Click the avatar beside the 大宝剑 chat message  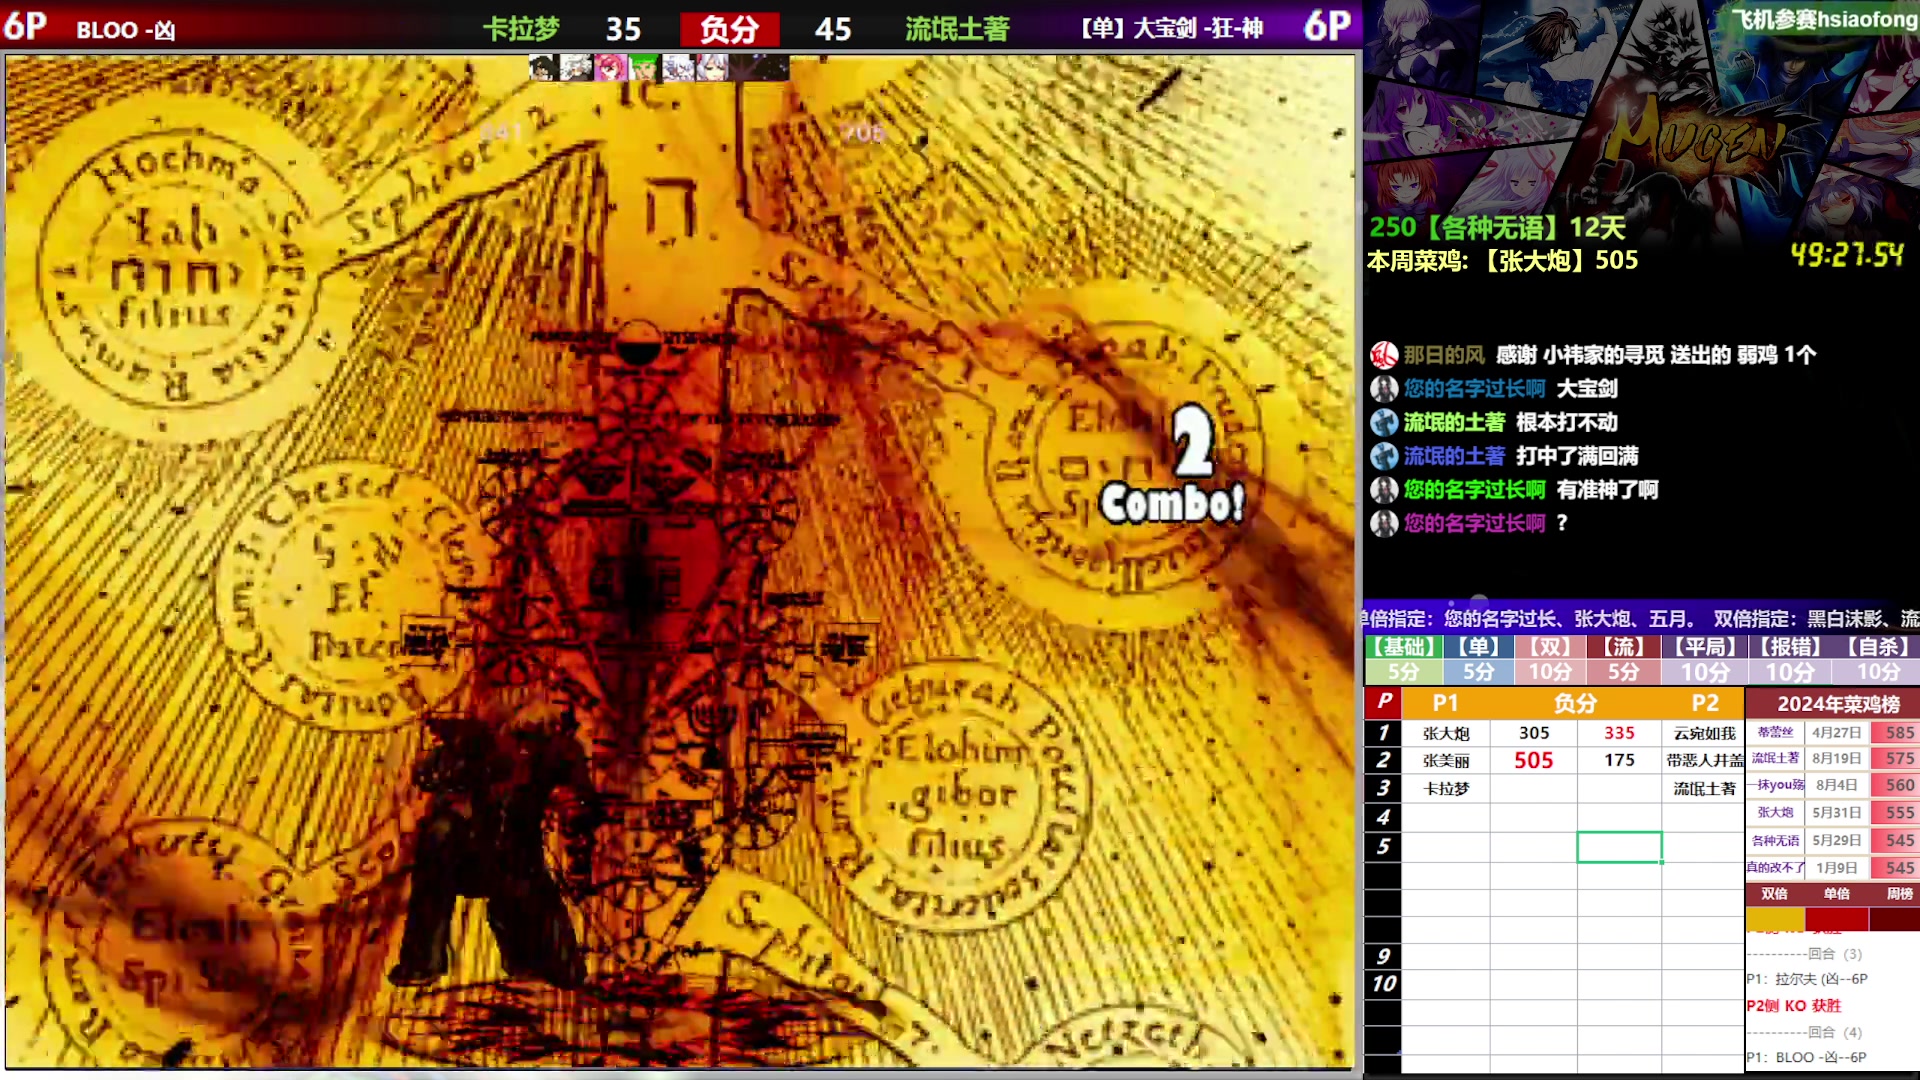[1384, 389]
